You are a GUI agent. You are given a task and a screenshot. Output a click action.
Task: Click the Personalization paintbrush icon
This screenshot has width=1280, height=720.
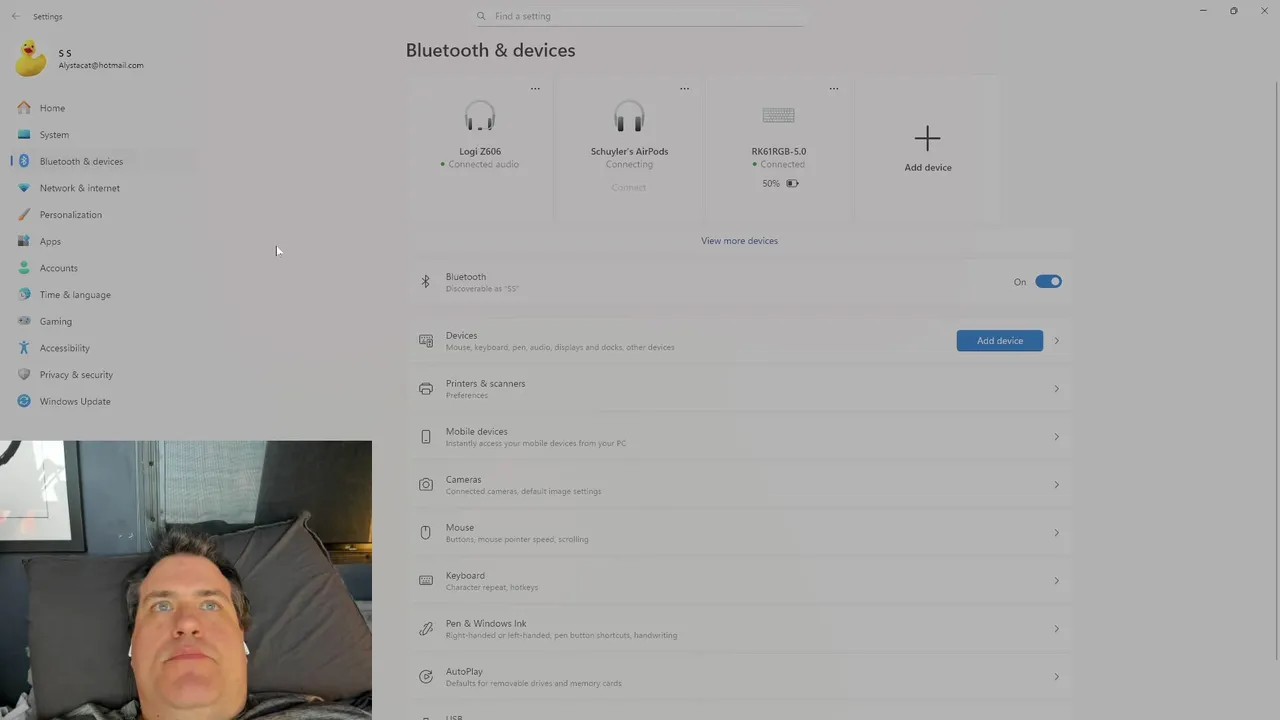24,215
